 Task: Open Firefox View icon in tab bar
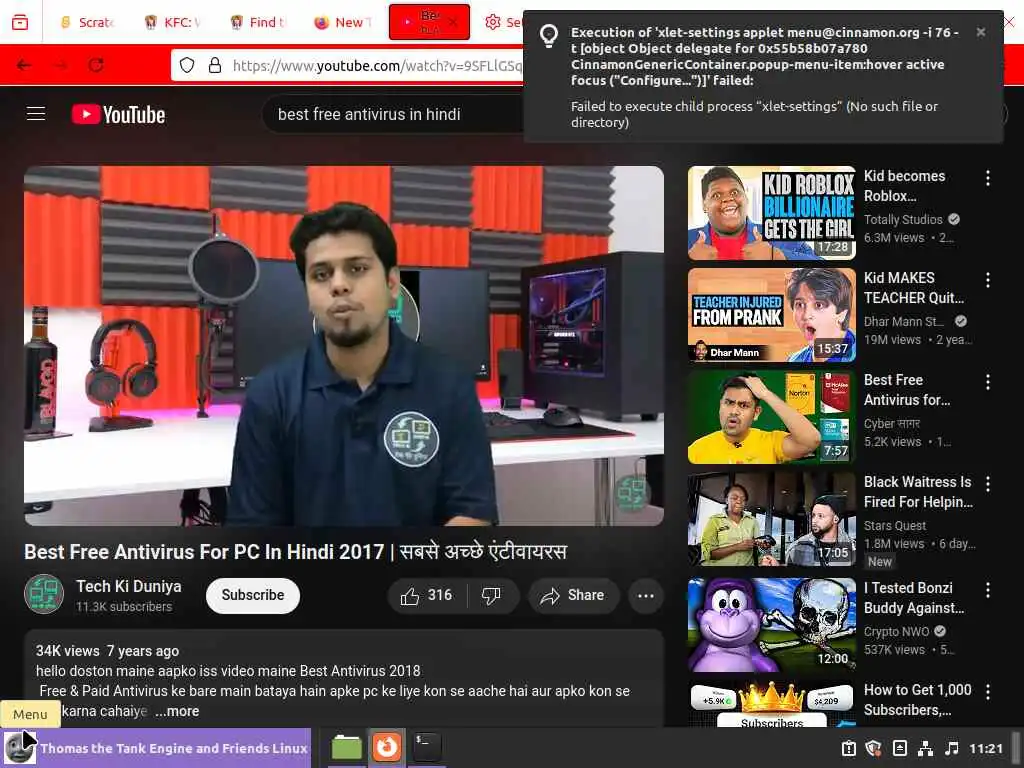click(x=20, y=22)
